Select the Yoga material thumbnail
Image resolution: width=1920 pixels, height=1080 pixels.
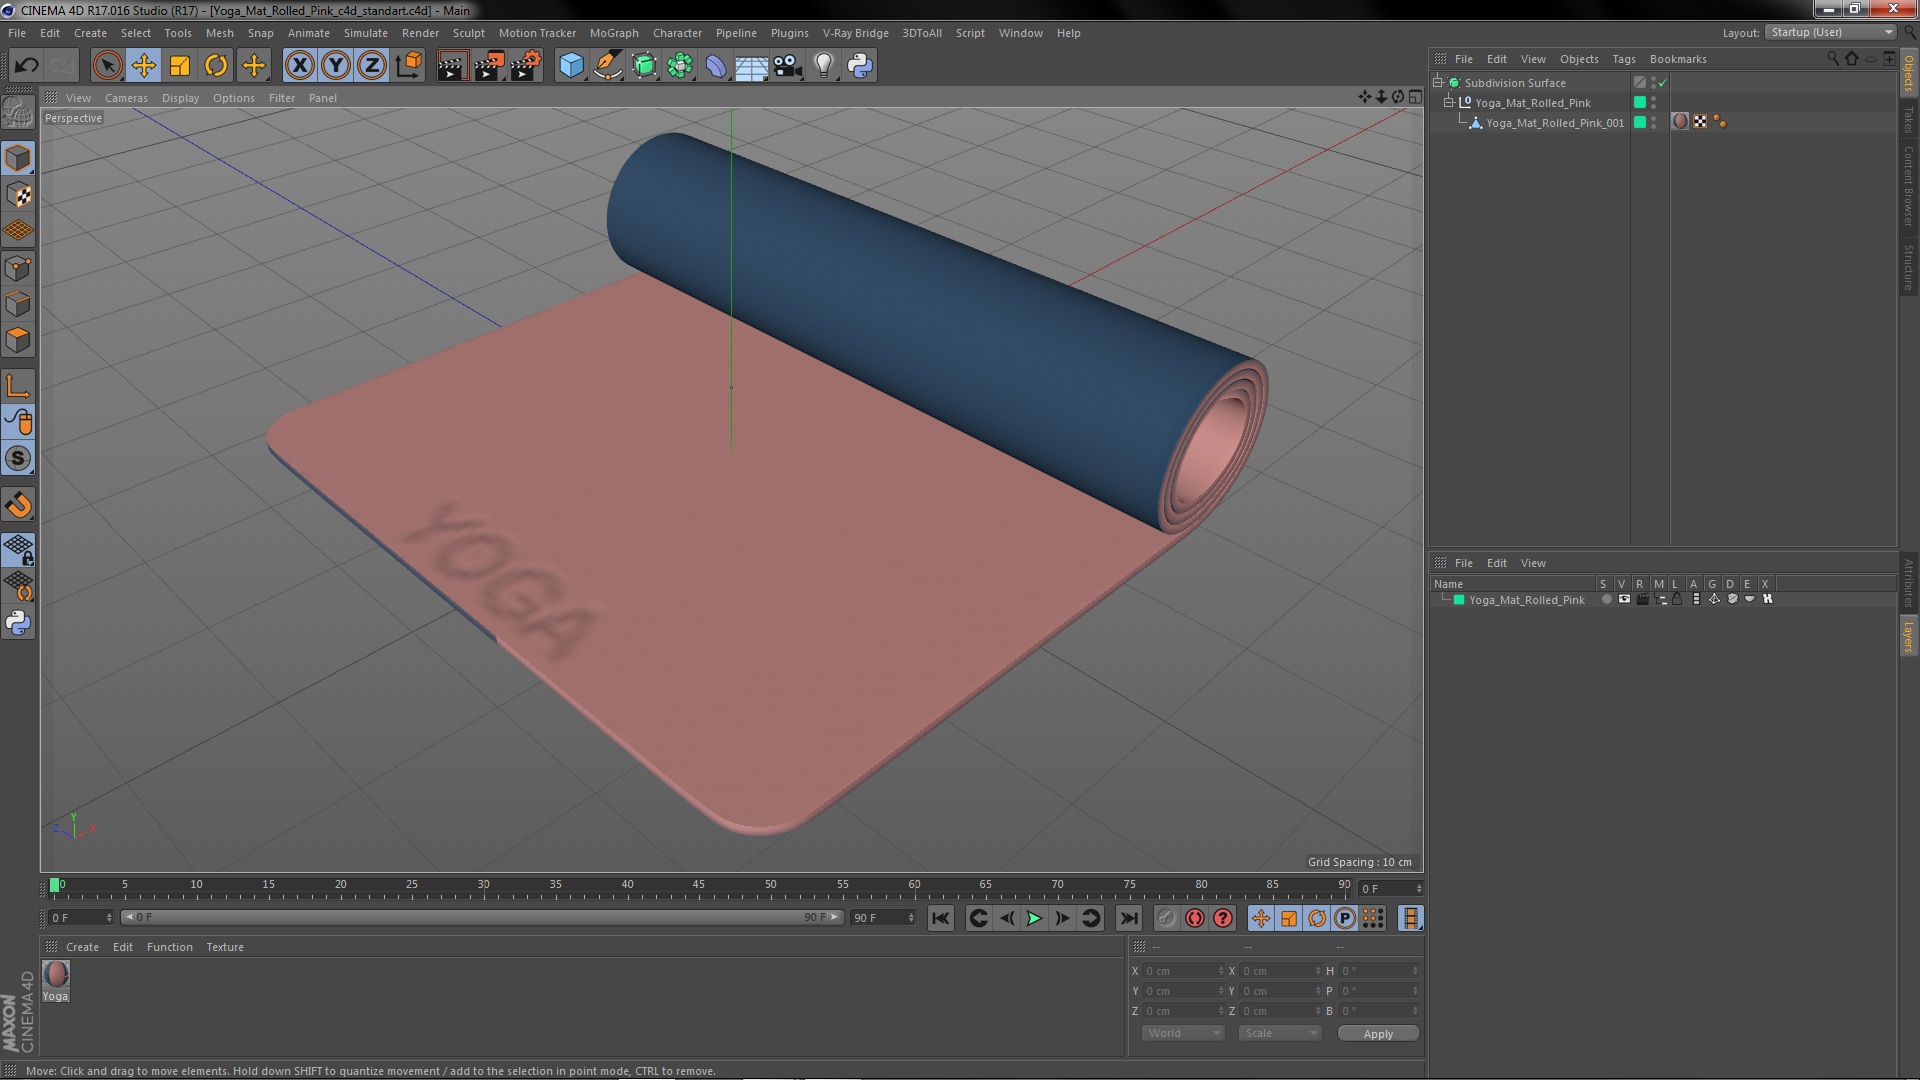pos(56,975)
